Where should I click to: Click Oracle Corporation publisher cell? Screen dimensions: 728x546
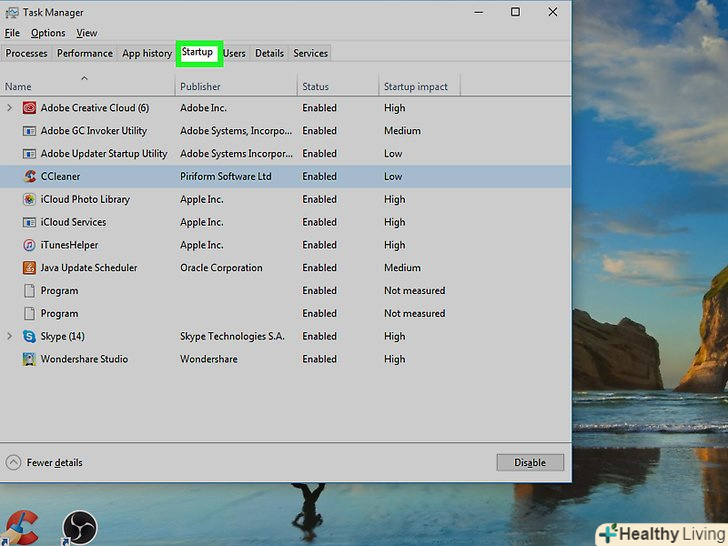point(221,268)
